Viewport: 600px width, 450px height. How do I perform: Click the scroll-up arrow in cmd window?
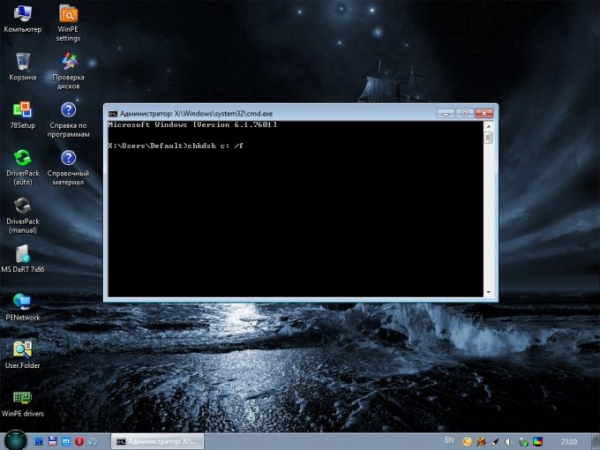(x=488, y=127)
